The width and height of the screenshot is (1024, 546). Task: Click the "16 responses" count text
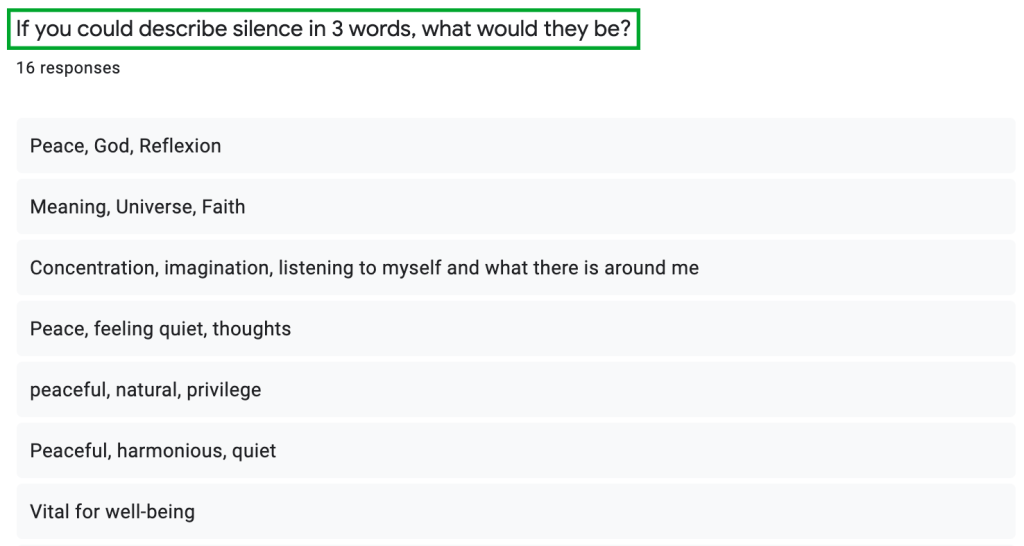tap(68, 68)
